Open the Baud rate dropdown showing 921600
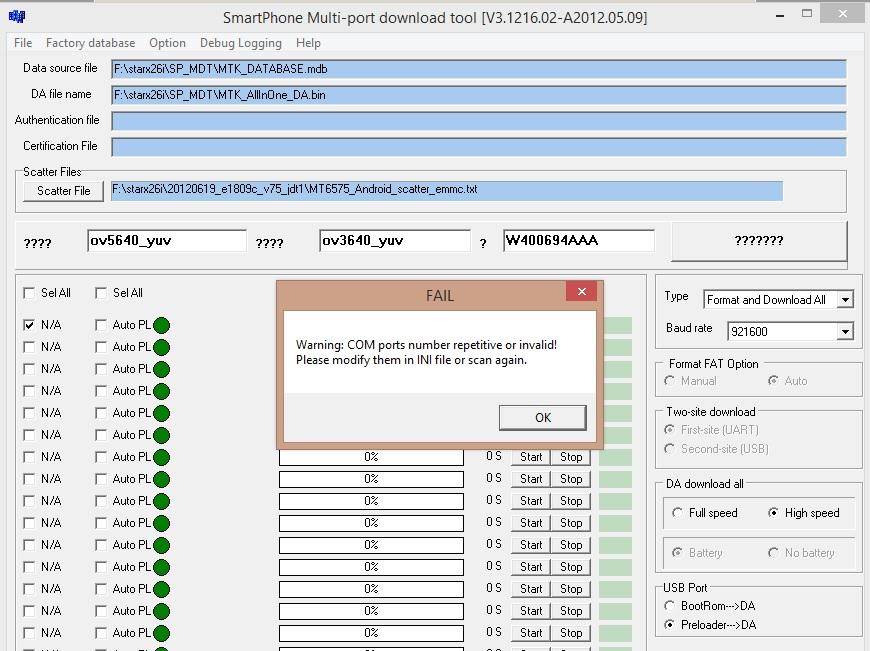 coord(845,331)
